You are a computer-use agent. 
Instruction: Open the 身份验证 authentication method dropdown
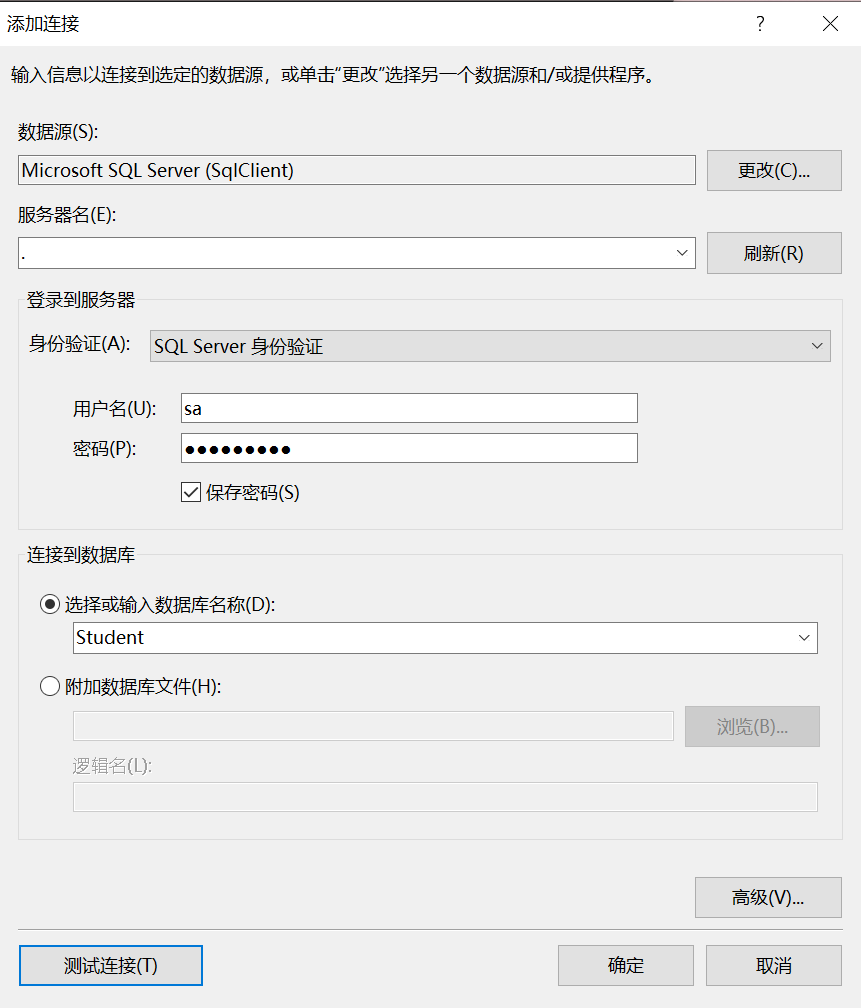pyautogui.click(x=816, y=345)
